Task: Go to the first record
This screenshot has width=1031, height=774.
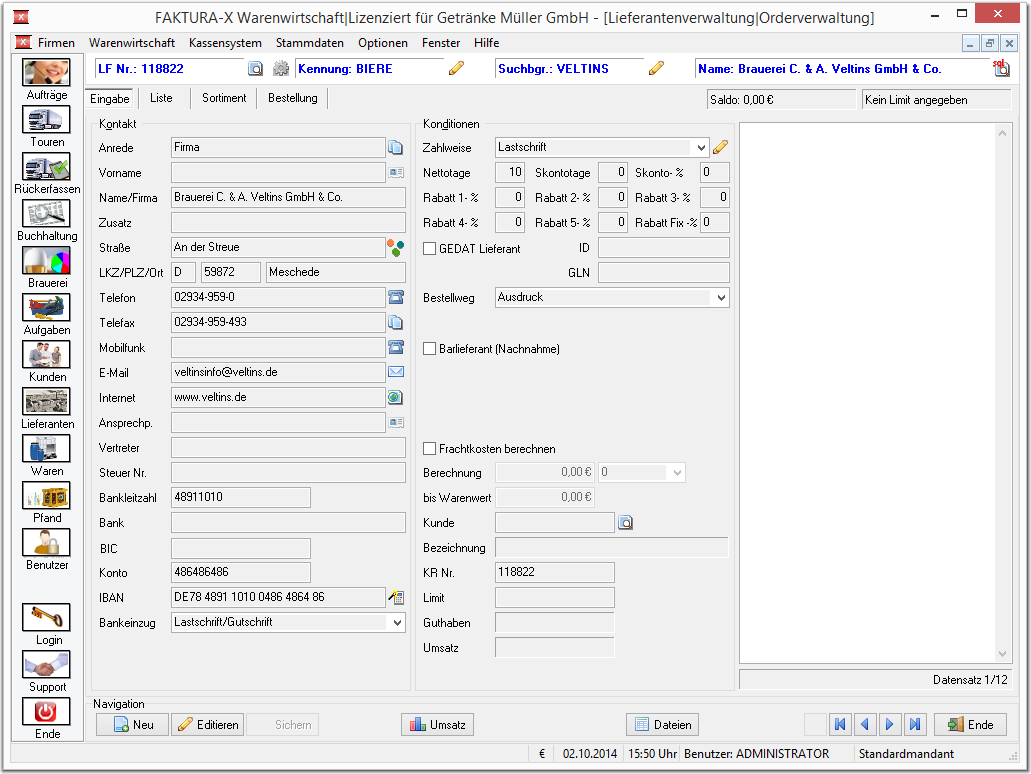Action: click(x=840, y=725)
